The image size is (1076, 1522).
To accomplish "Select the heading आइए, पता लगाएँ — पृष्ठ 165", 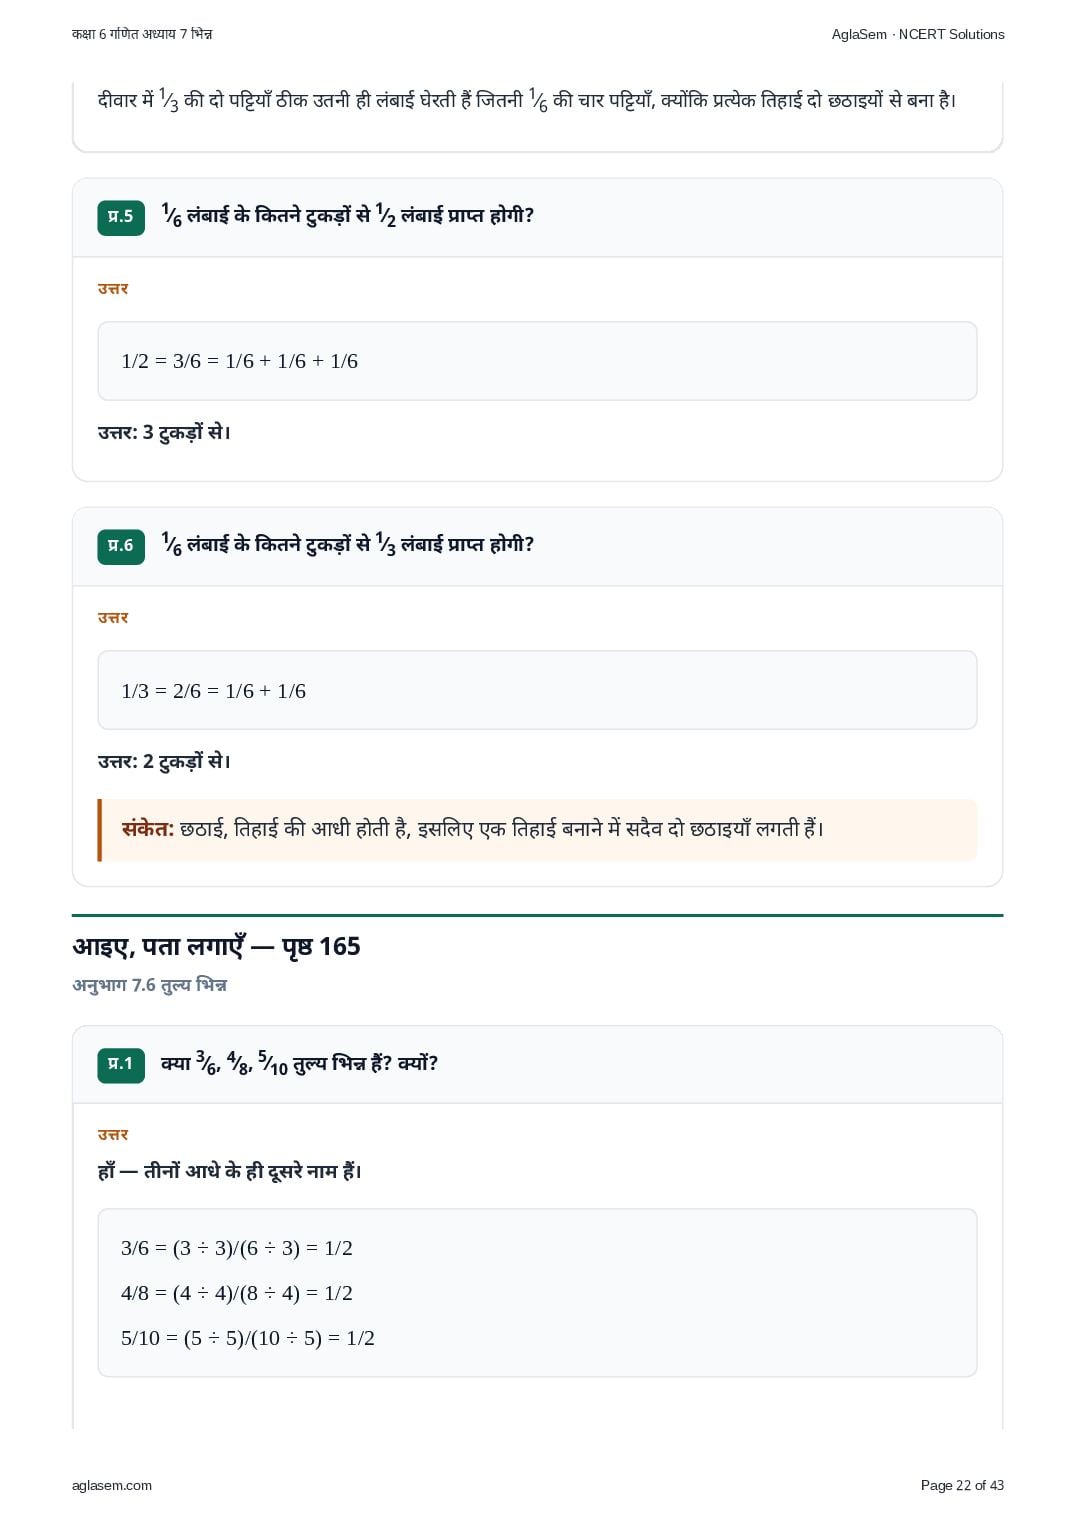I will pyautogui.click(x=216, y=946).
